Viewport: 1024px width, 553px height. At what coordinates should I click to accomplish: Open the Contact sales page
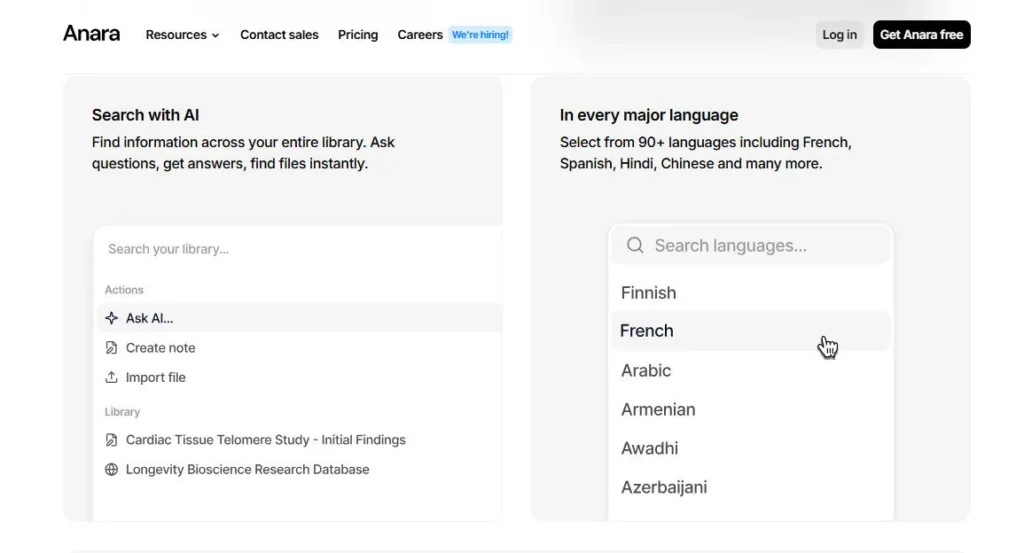click(x=279, y=35)
